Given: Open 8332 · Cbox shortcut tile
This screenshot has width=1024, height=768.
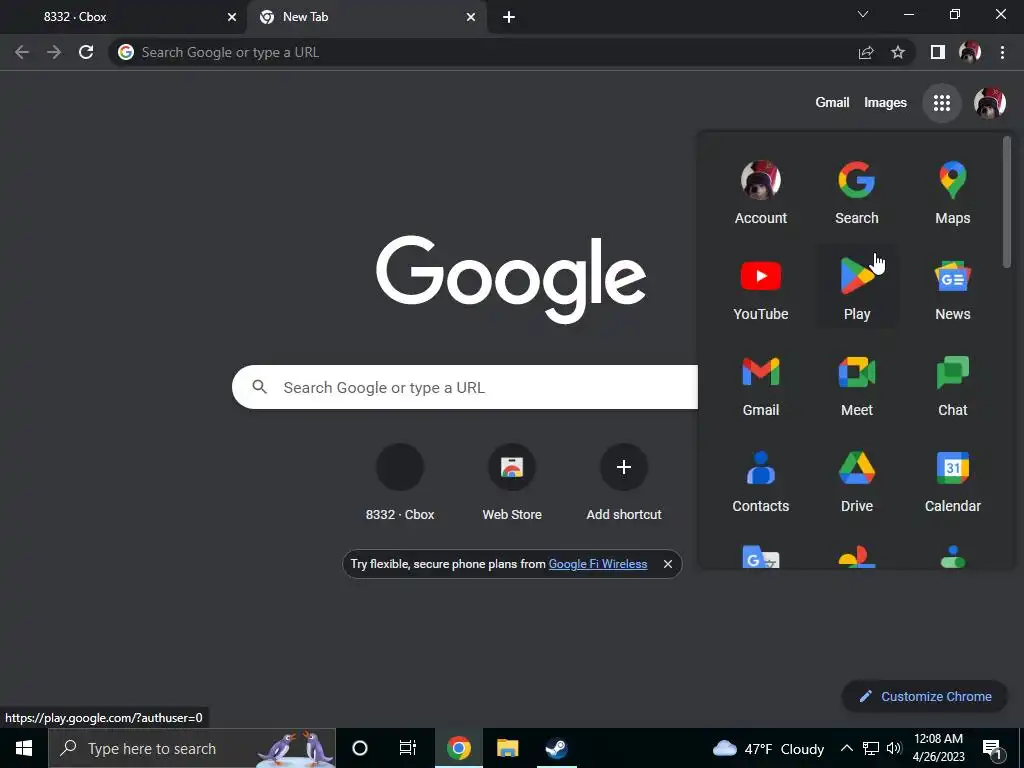Looking at the screenshot, I should pyautogui.click(x=400, y=482).
